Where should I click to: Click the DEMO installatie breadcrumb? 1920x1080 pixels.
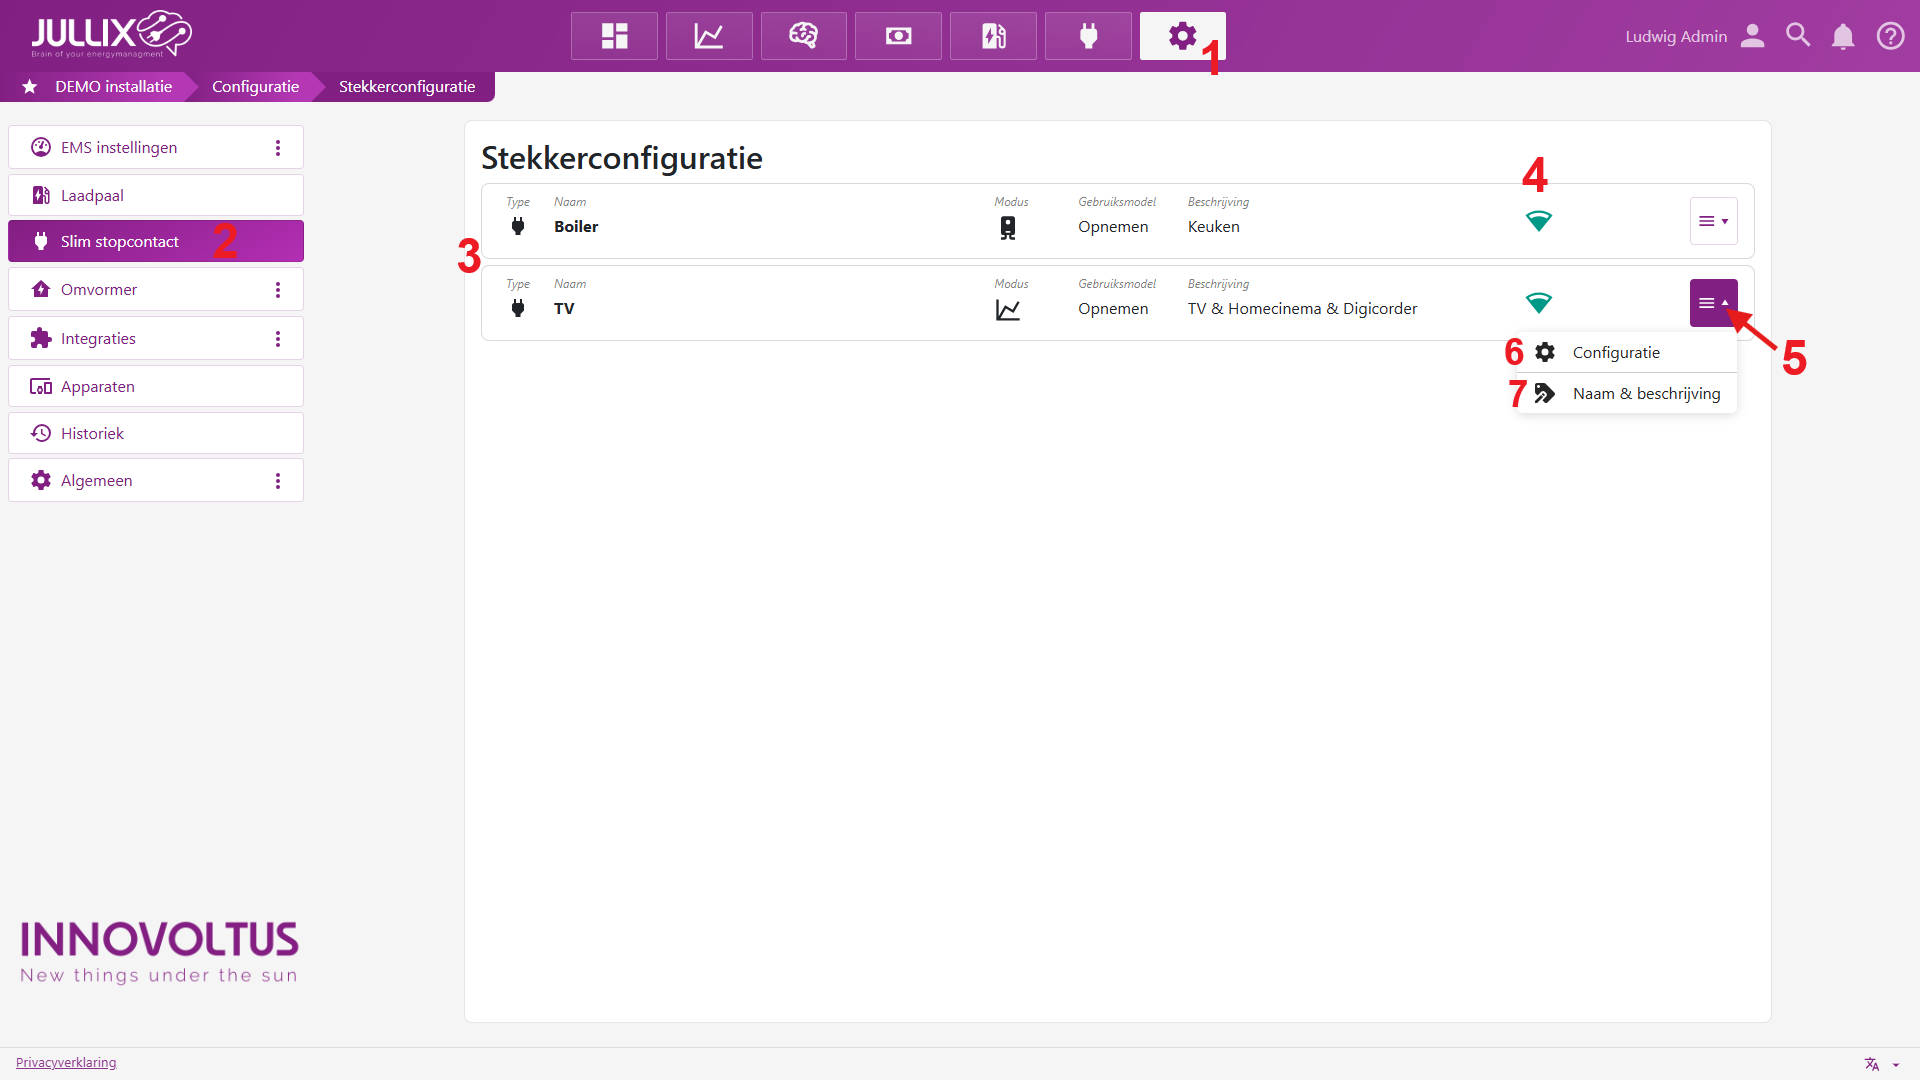(x=113, y=86)
